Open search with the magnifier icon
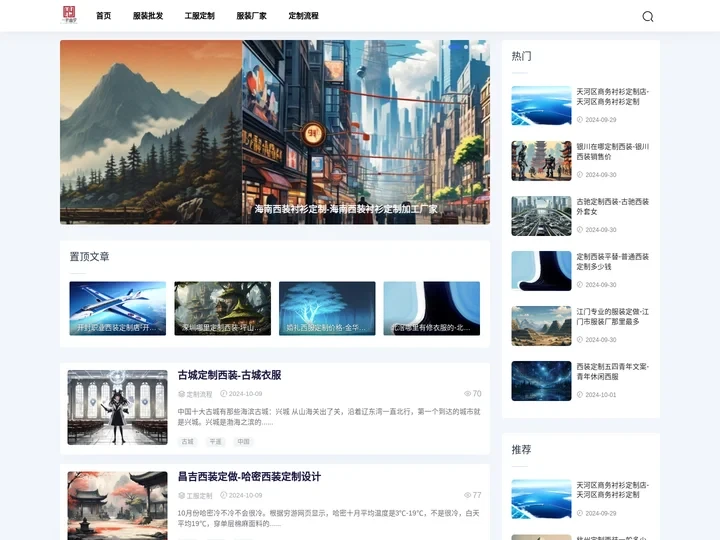The image size is (720, 540). point(647,17)
